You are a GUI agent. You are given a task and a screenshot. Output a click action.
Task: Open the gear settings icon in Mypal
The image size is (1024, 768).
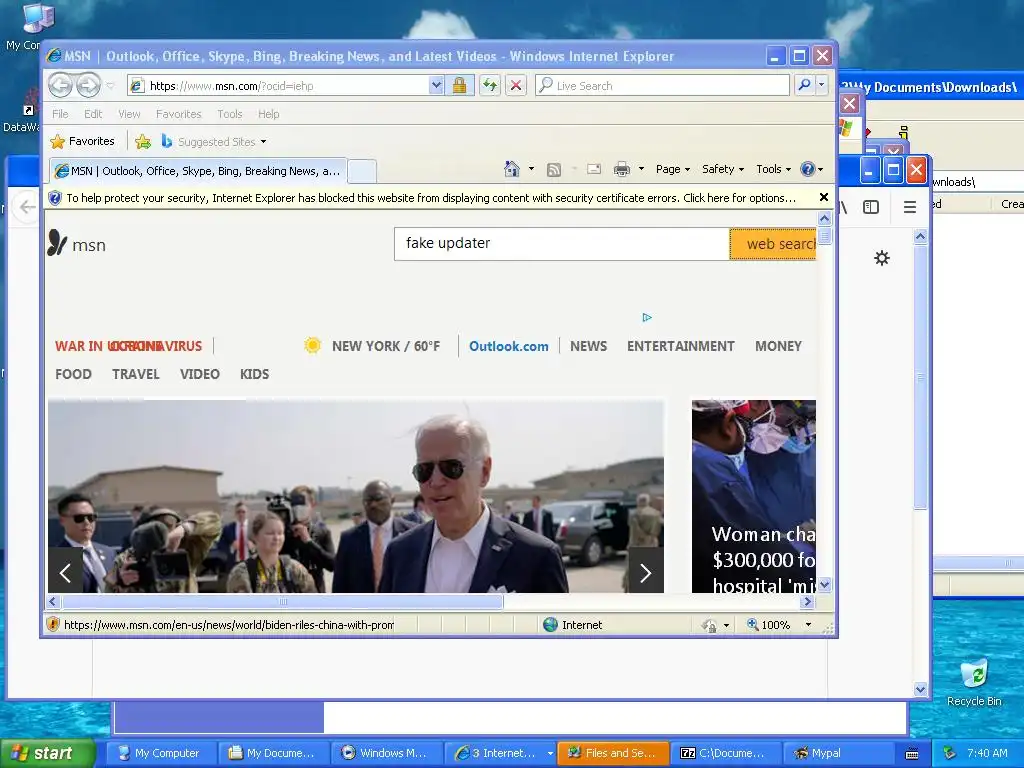tap(882, 258)
